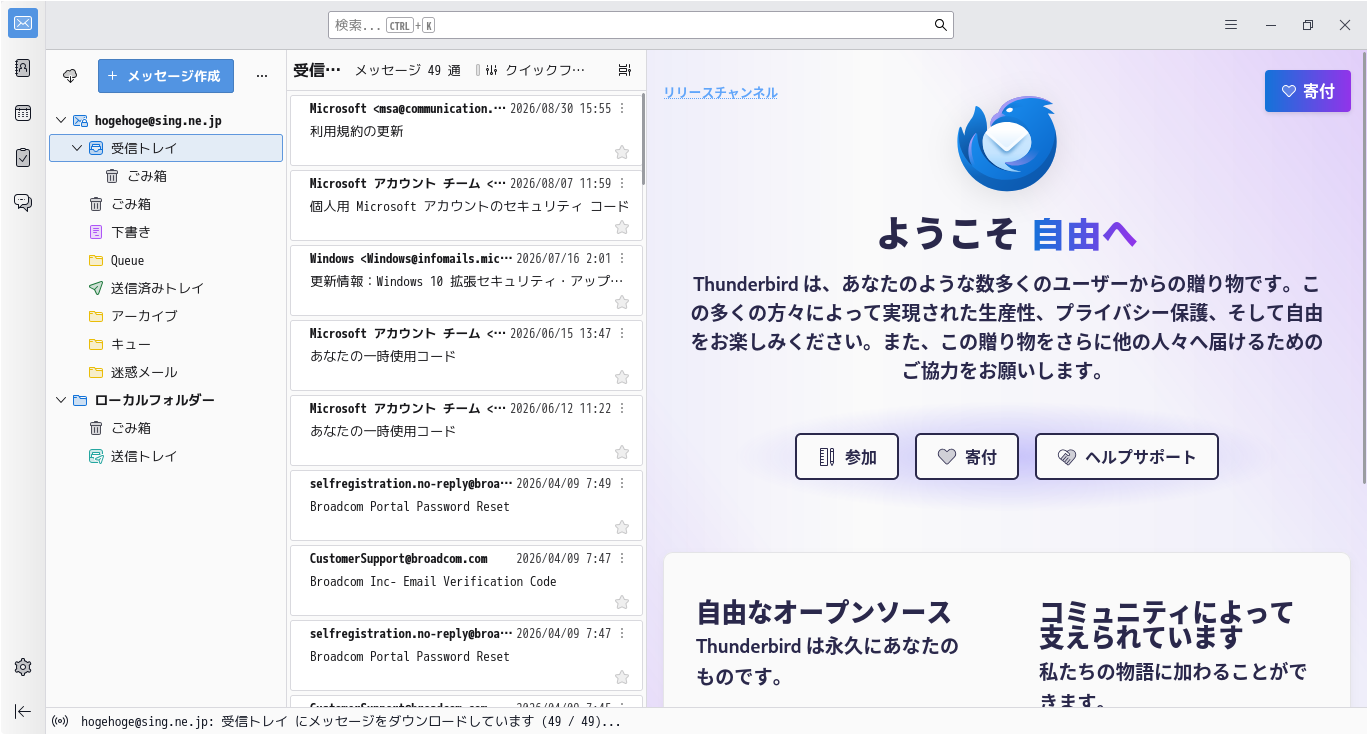The width and height of the screenshot is (1368, 735).
Task: Open settings gear in spaces toolbar
Action: (x=23, y=667)
